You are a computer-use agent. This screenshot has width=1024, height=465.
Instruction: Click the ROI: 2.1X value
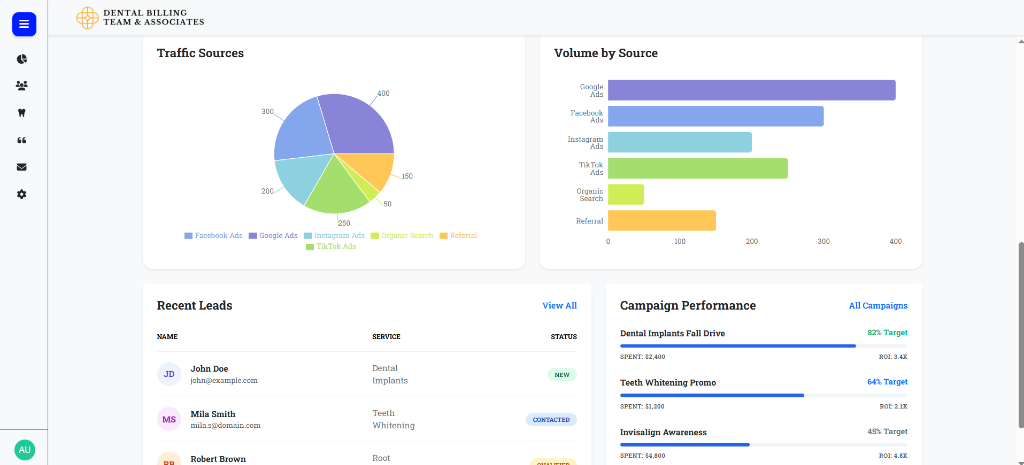coord(893,406)
